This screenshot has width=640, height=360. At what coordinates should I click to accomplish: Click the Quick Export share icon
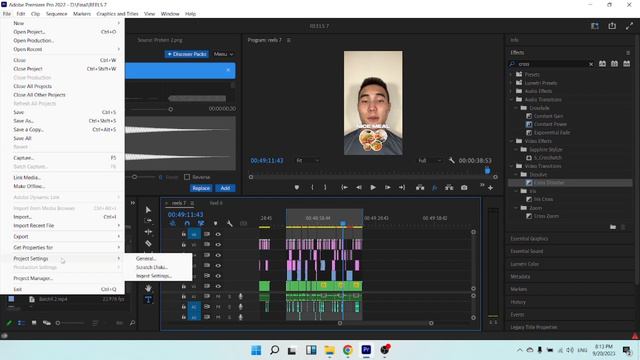coord(612,26)
